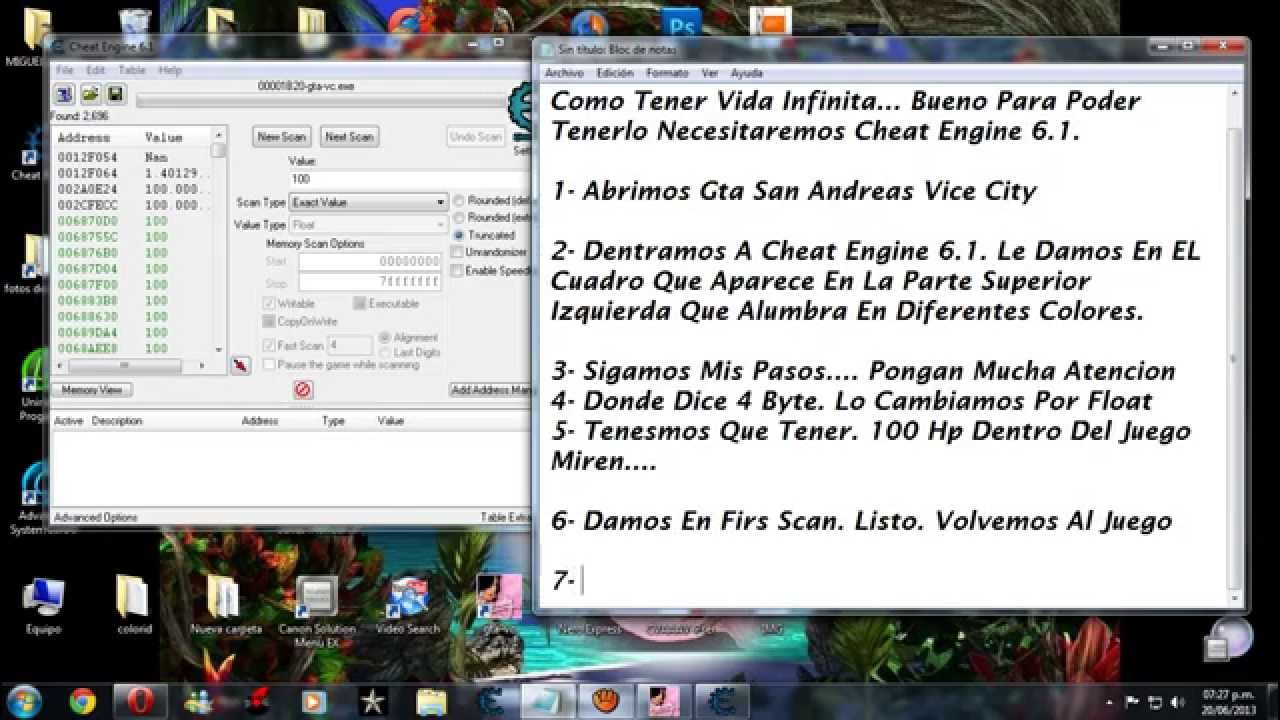
Task: Toggle the CopyOnWrite checkbox
Action: point(268,321)
